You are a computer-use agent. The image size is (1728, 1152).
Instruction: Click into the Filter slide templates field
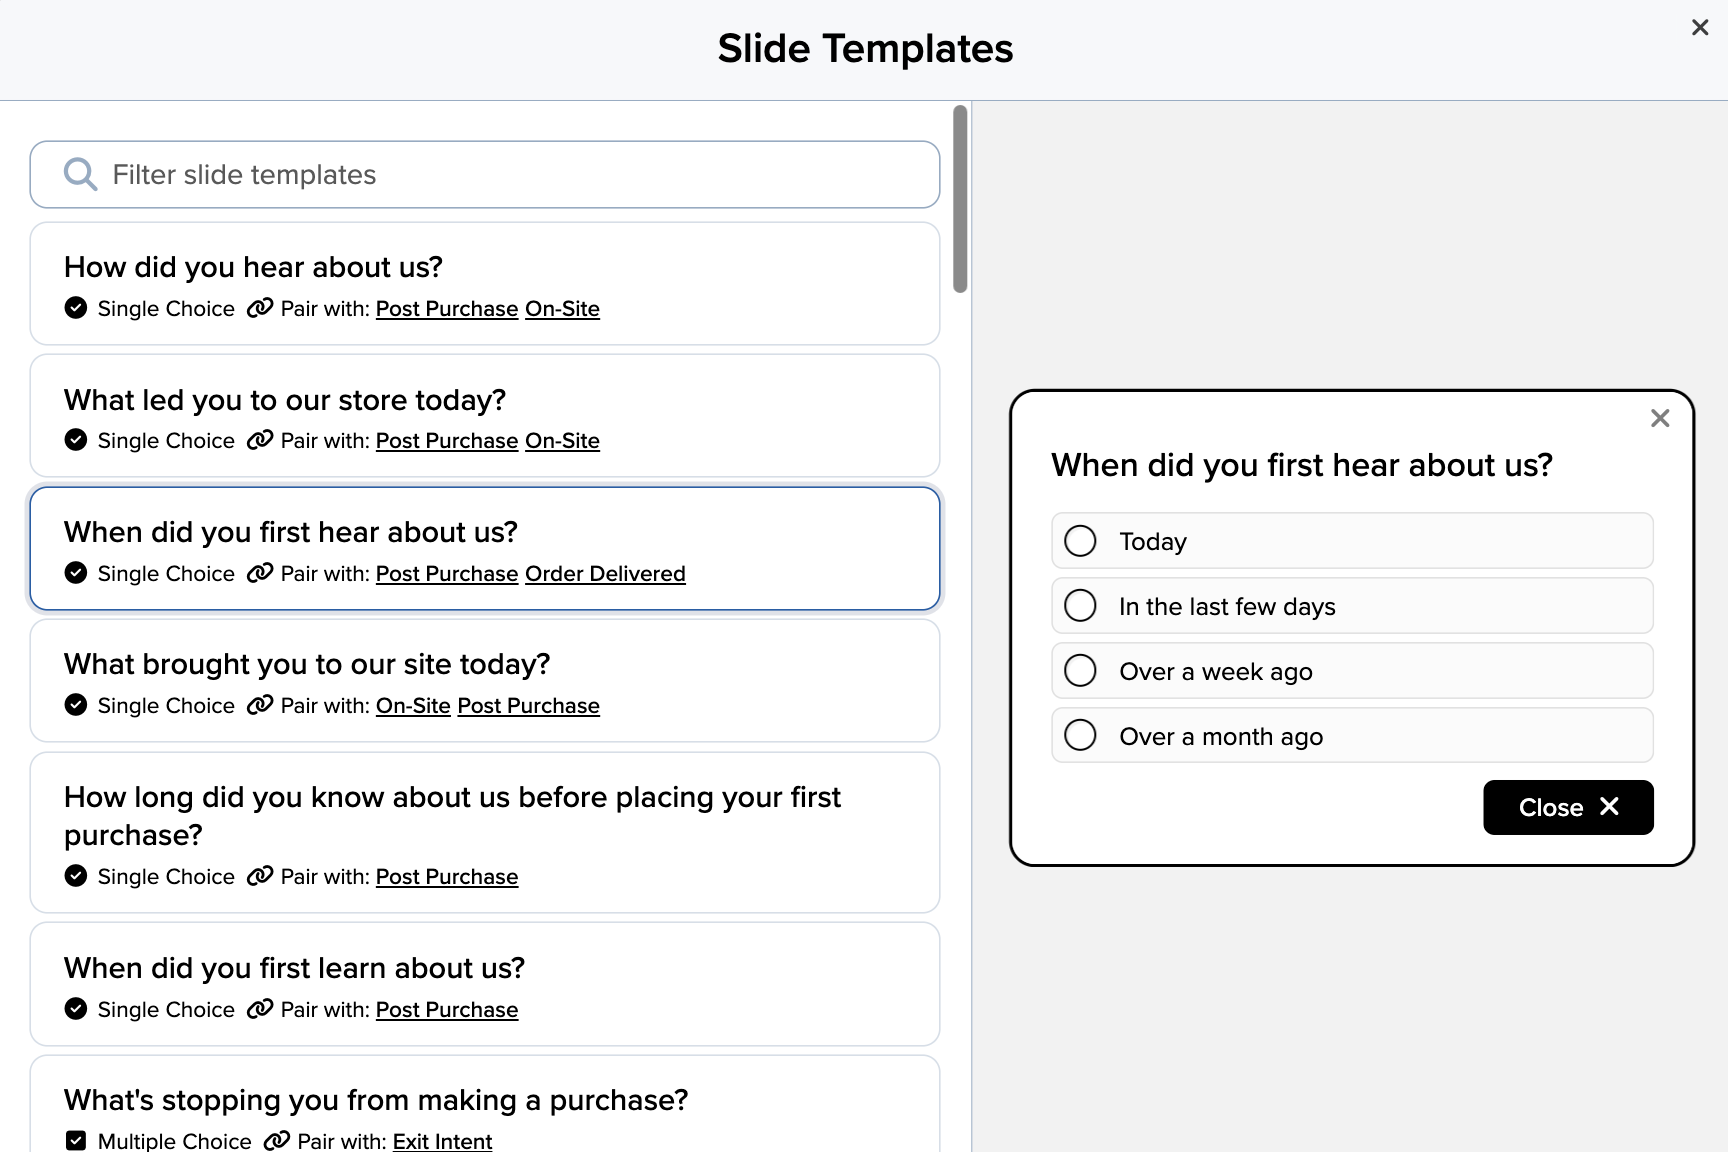coord(500,175)
